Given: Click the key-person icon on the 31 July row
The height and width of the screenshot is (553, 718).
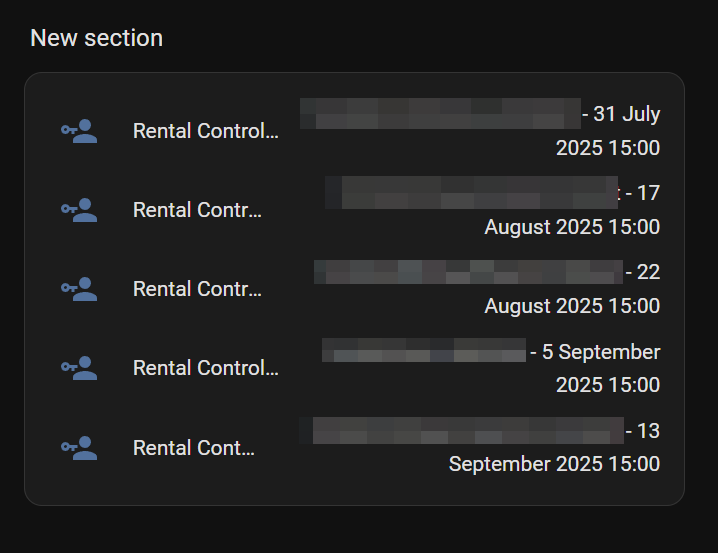Looking at the screenshot, I should pos(79,131).
